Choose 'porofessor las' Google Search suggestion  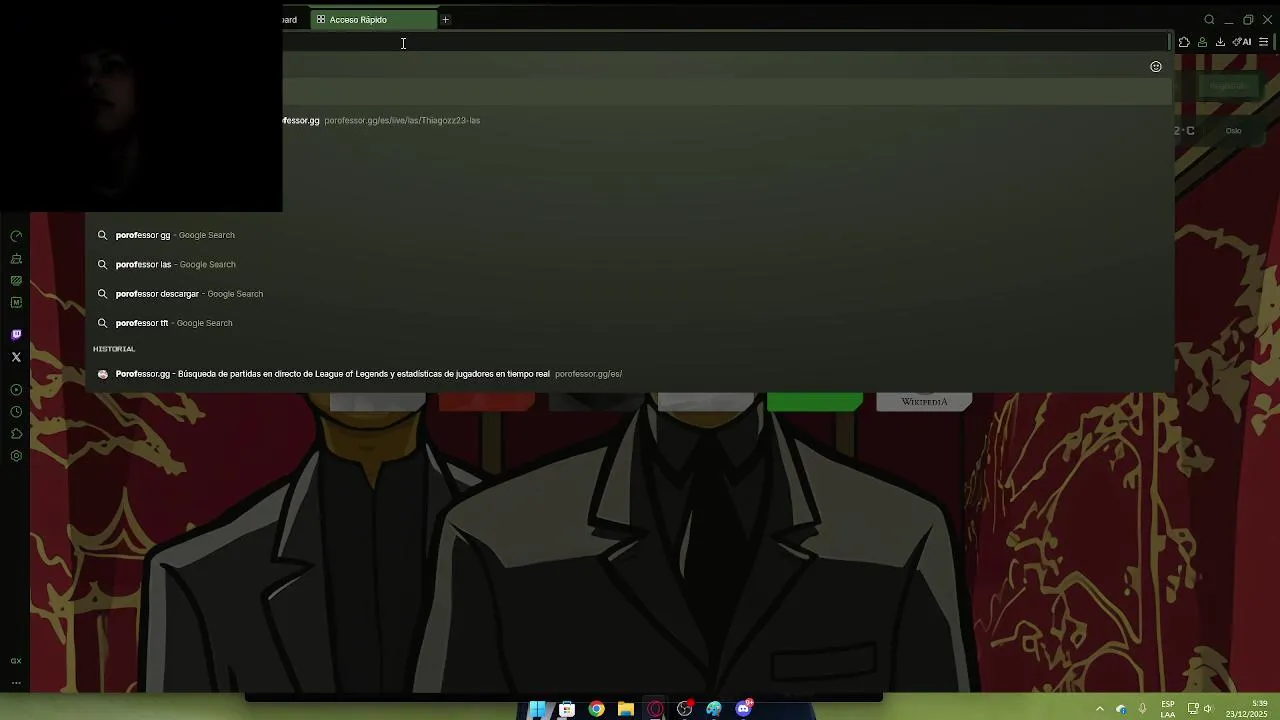point(630,264)
